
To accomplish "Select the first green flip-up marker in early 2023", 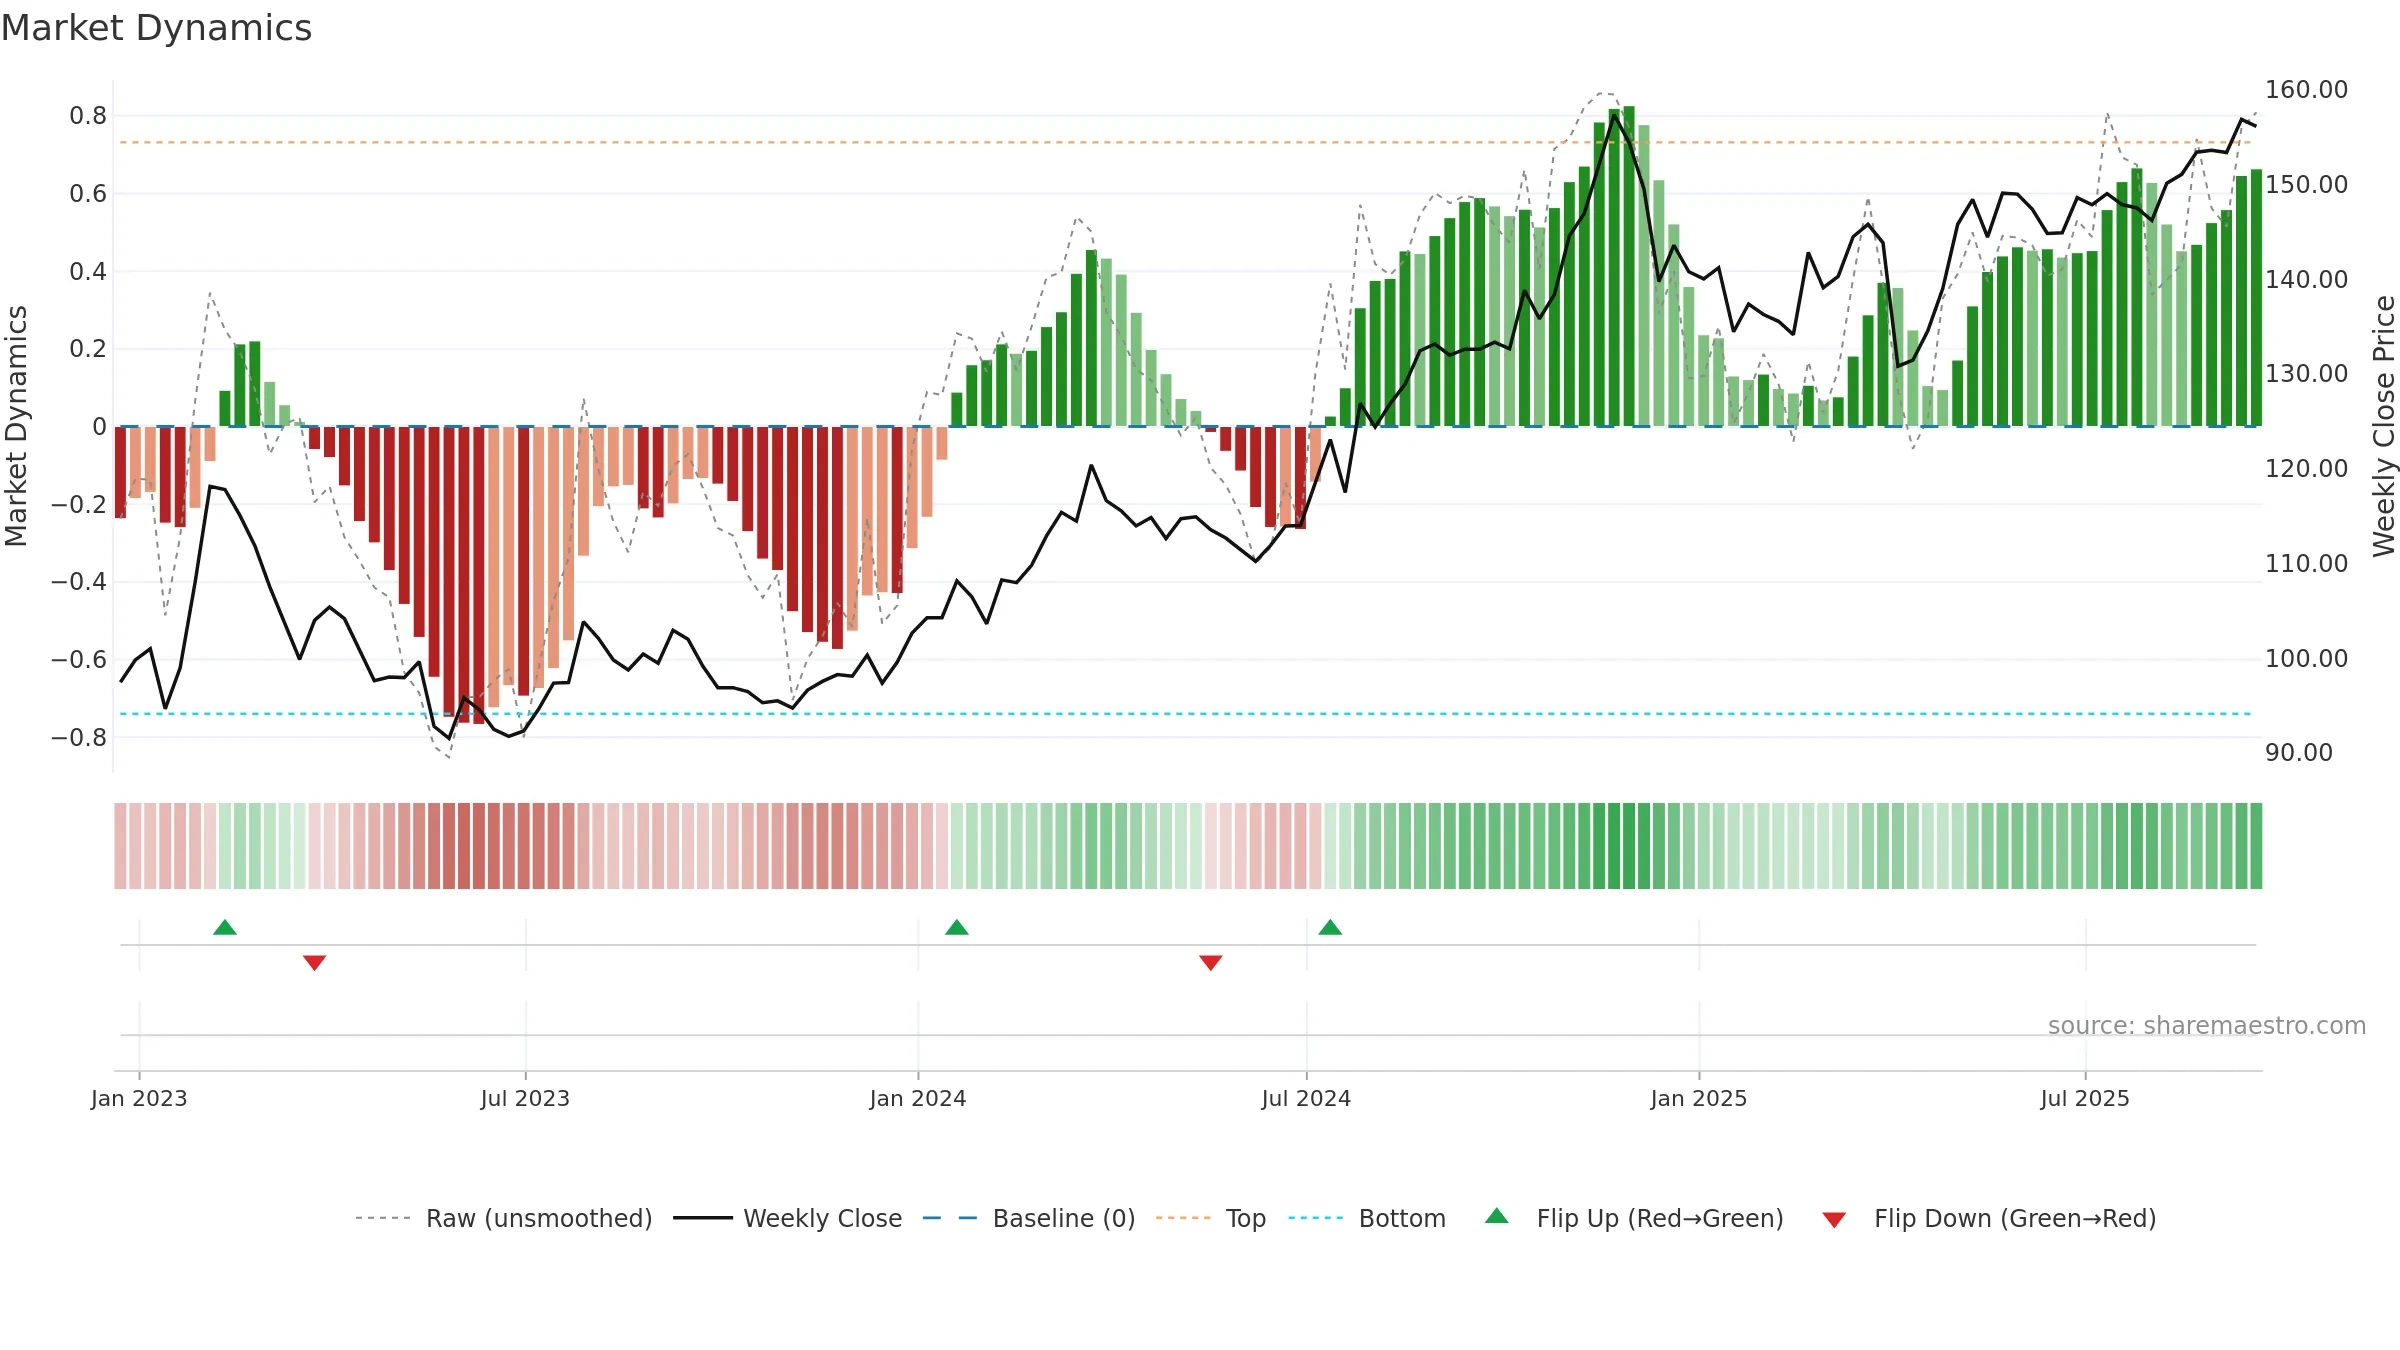I will tap(225, 927).
